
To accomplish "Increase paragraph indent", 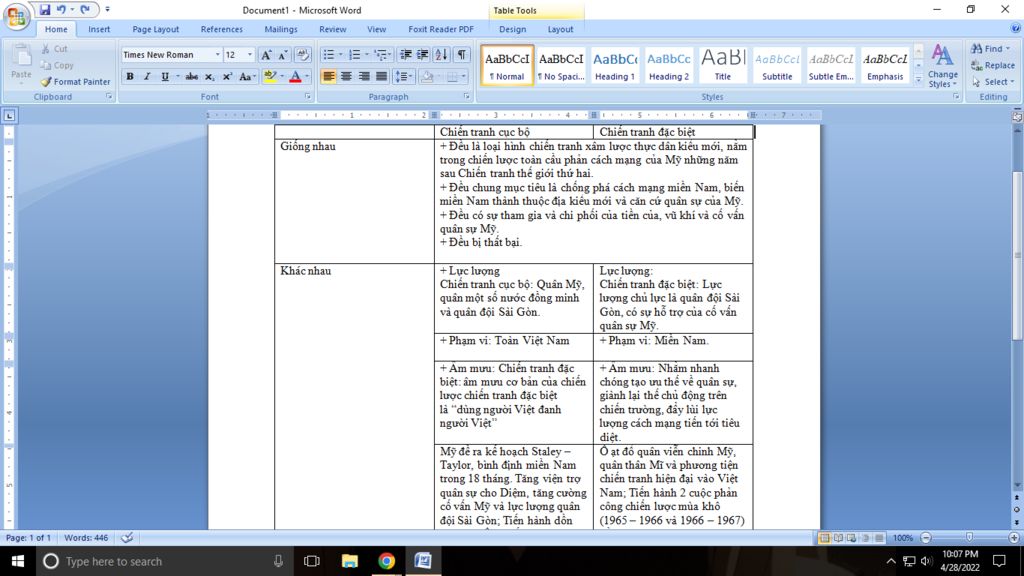I will (423, 55).
